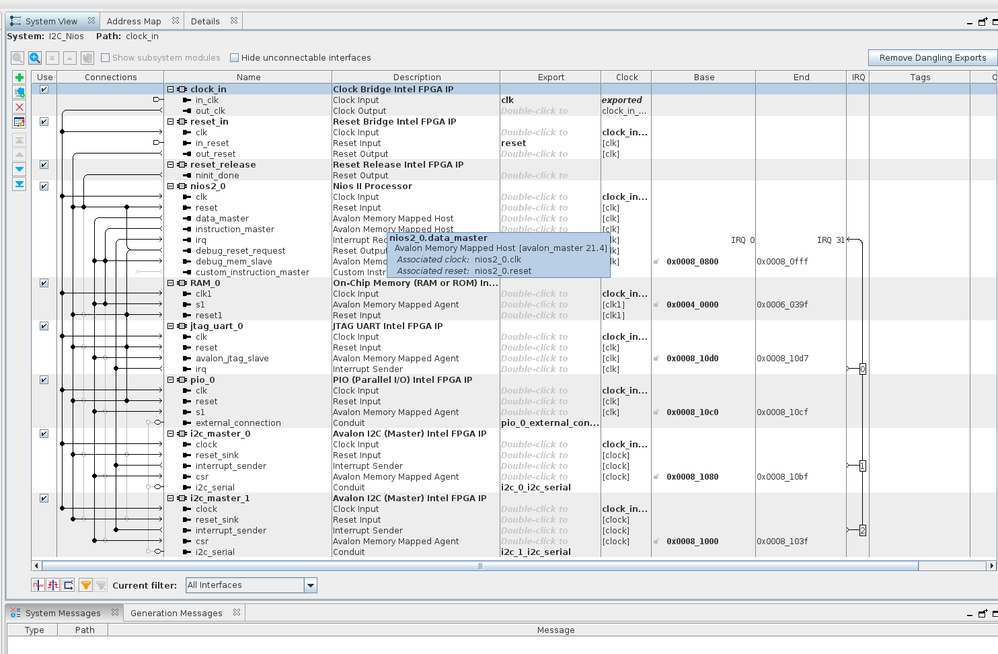Click the blue move down arrow icon
The width and height of the screenshot is (998, 654).
click(x=19, y=169)
